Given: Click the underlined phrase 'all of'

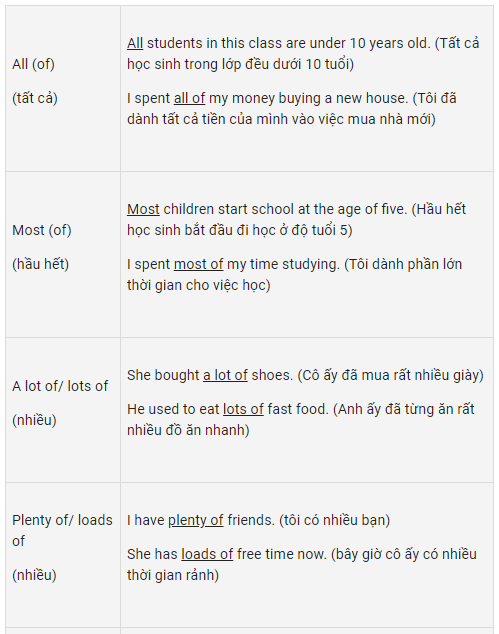Looking at the screenshot, I should point(189,98).
